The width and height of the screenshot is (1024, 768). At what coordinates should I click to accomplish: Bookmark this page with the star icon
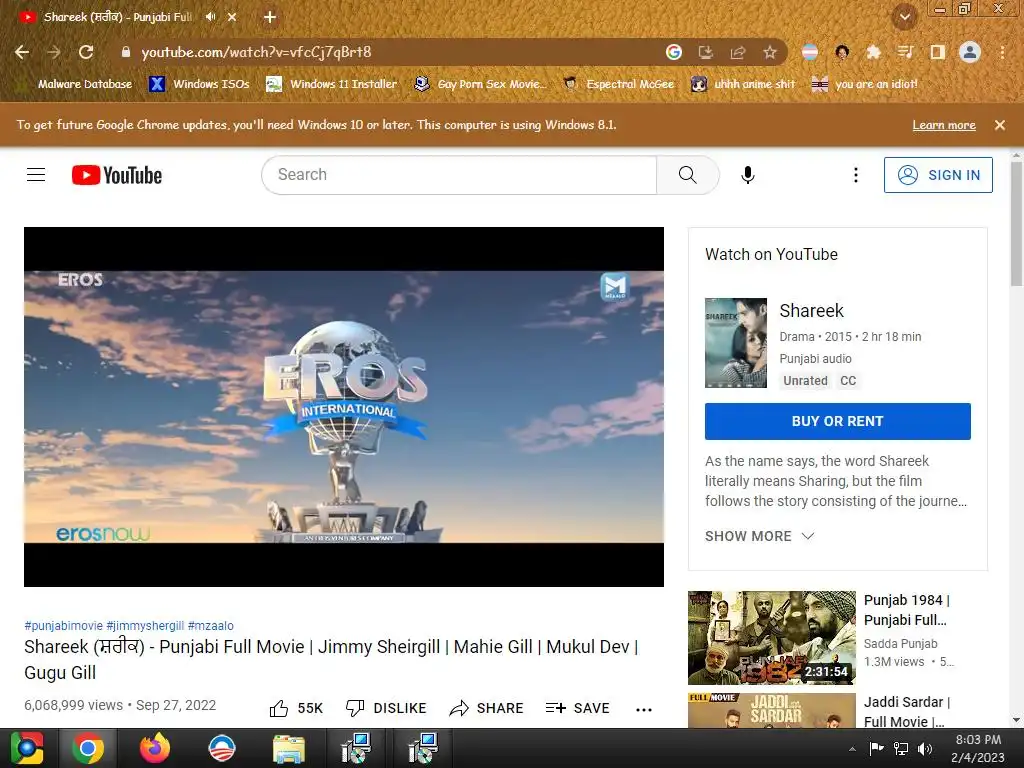(770, 52)
